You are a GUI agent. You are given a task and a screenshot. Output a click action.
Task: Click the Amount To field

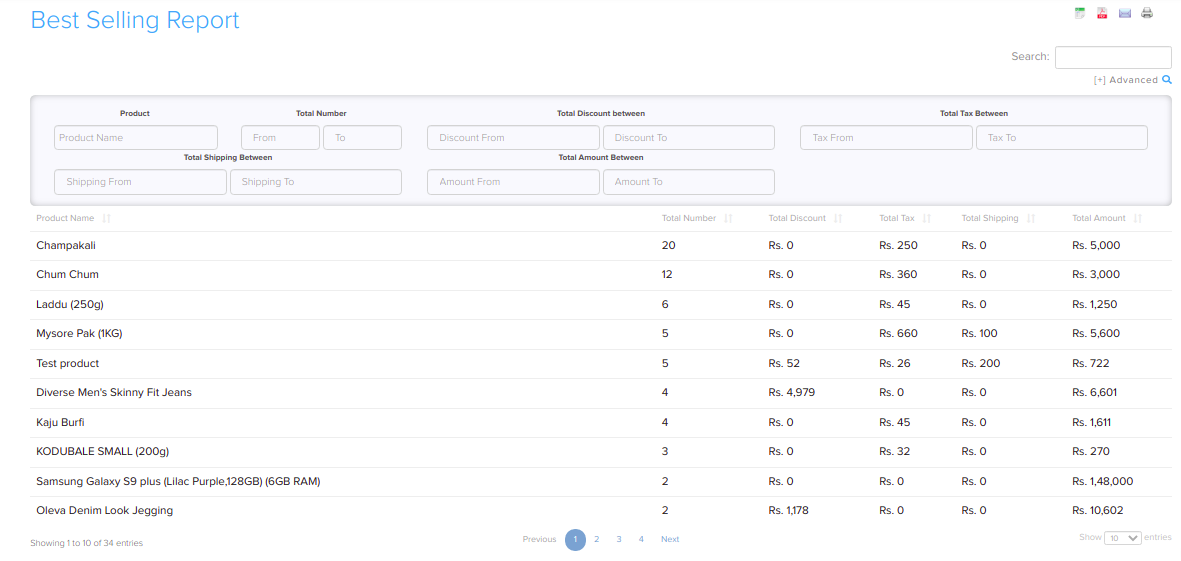(689, 182)
